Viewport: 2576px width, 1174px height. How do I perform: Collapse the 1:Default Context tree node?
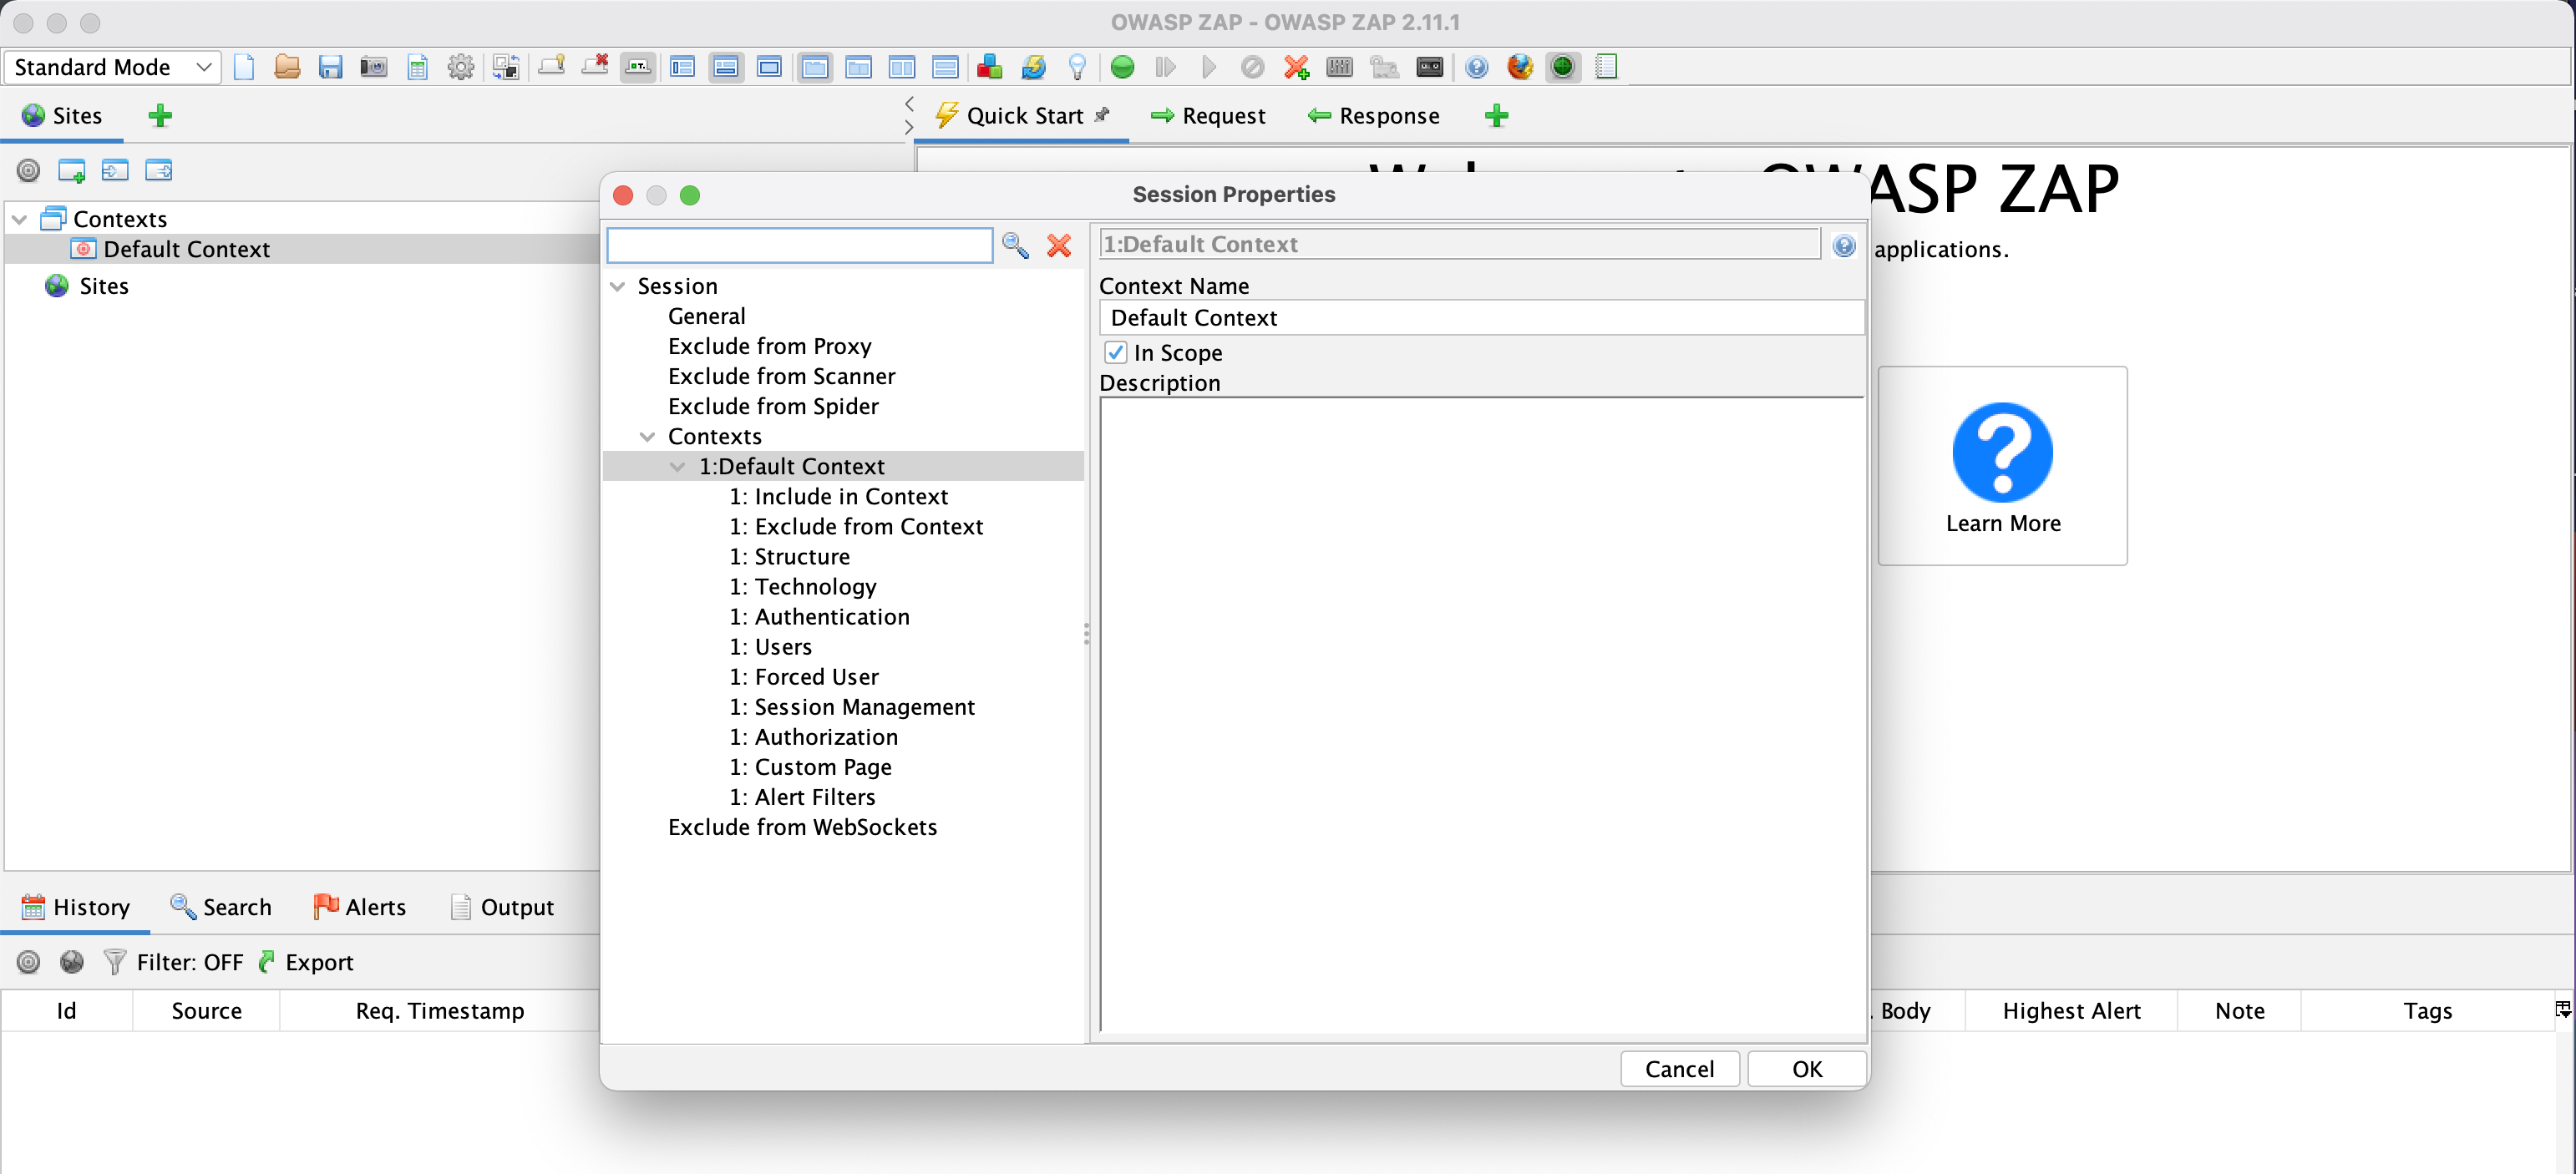[677, 466]
